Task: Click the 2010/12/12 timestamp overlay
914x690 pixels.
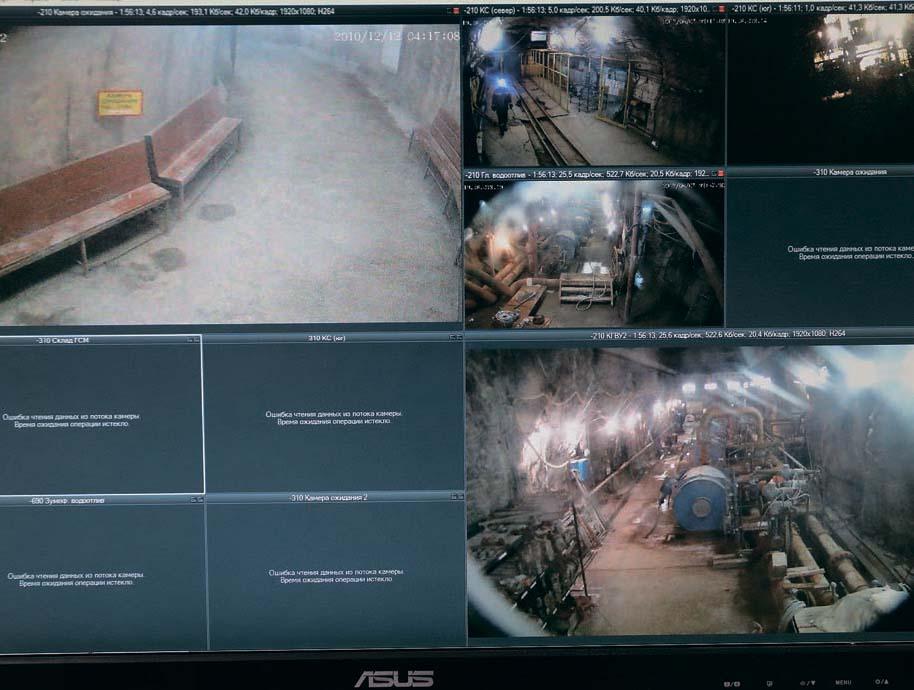Action: tap(396, 35)
